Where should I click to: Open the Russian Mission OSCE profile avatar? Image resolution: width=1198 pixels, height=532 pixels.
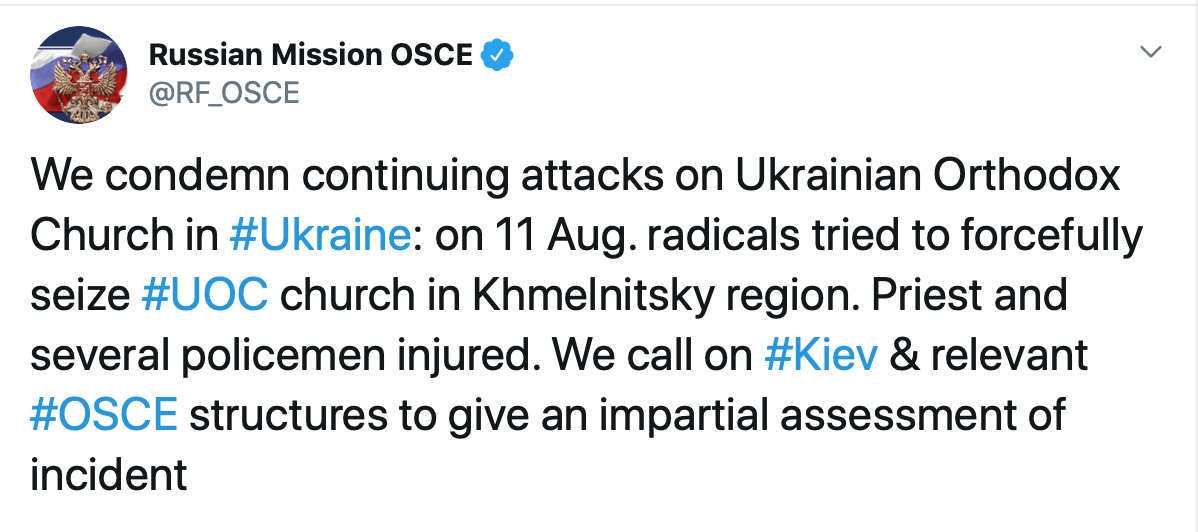79,76
